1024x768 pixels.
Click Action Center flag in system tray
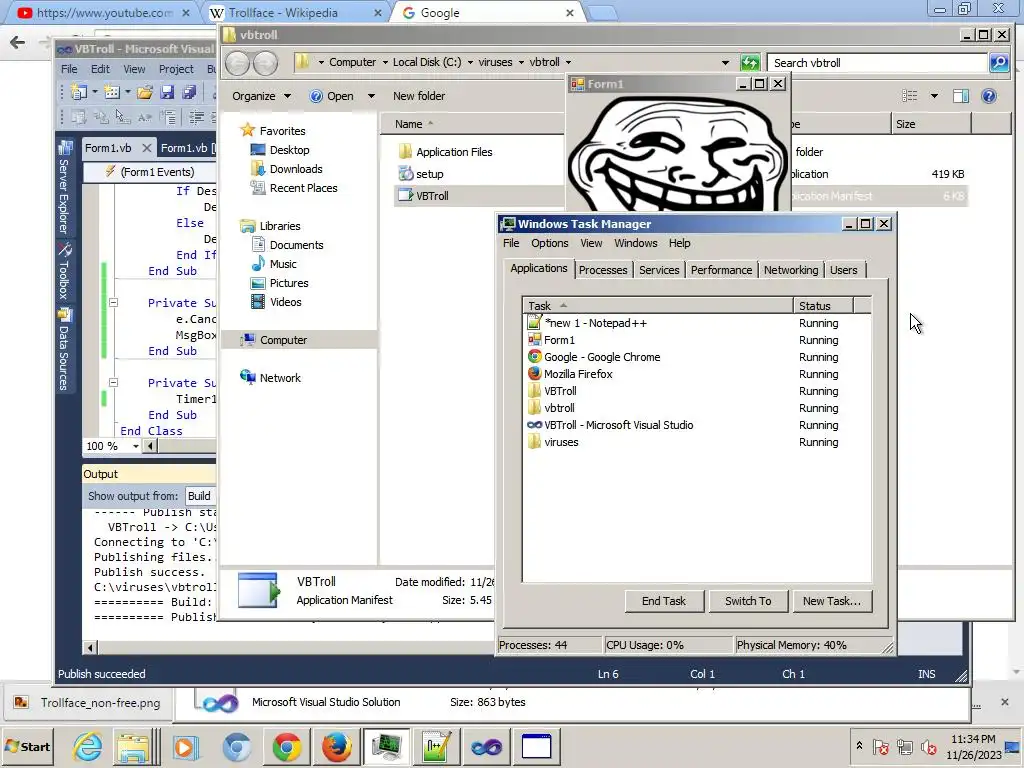(x=880, y=746)
